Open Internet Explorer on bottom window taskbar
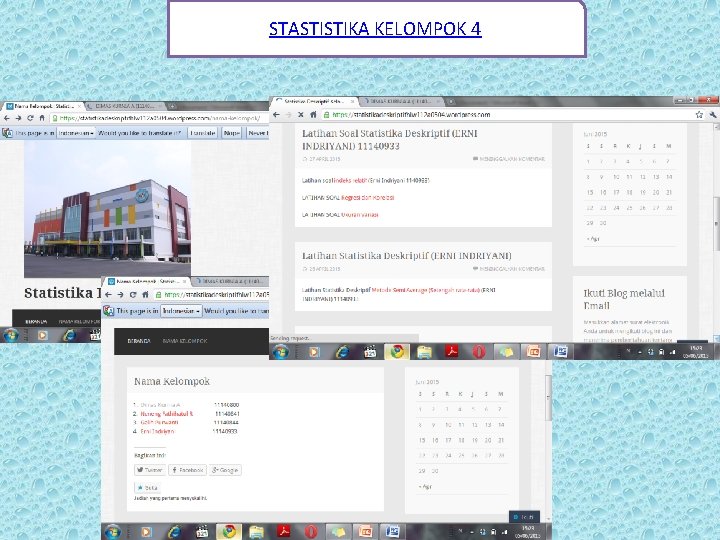 [174, 532]
